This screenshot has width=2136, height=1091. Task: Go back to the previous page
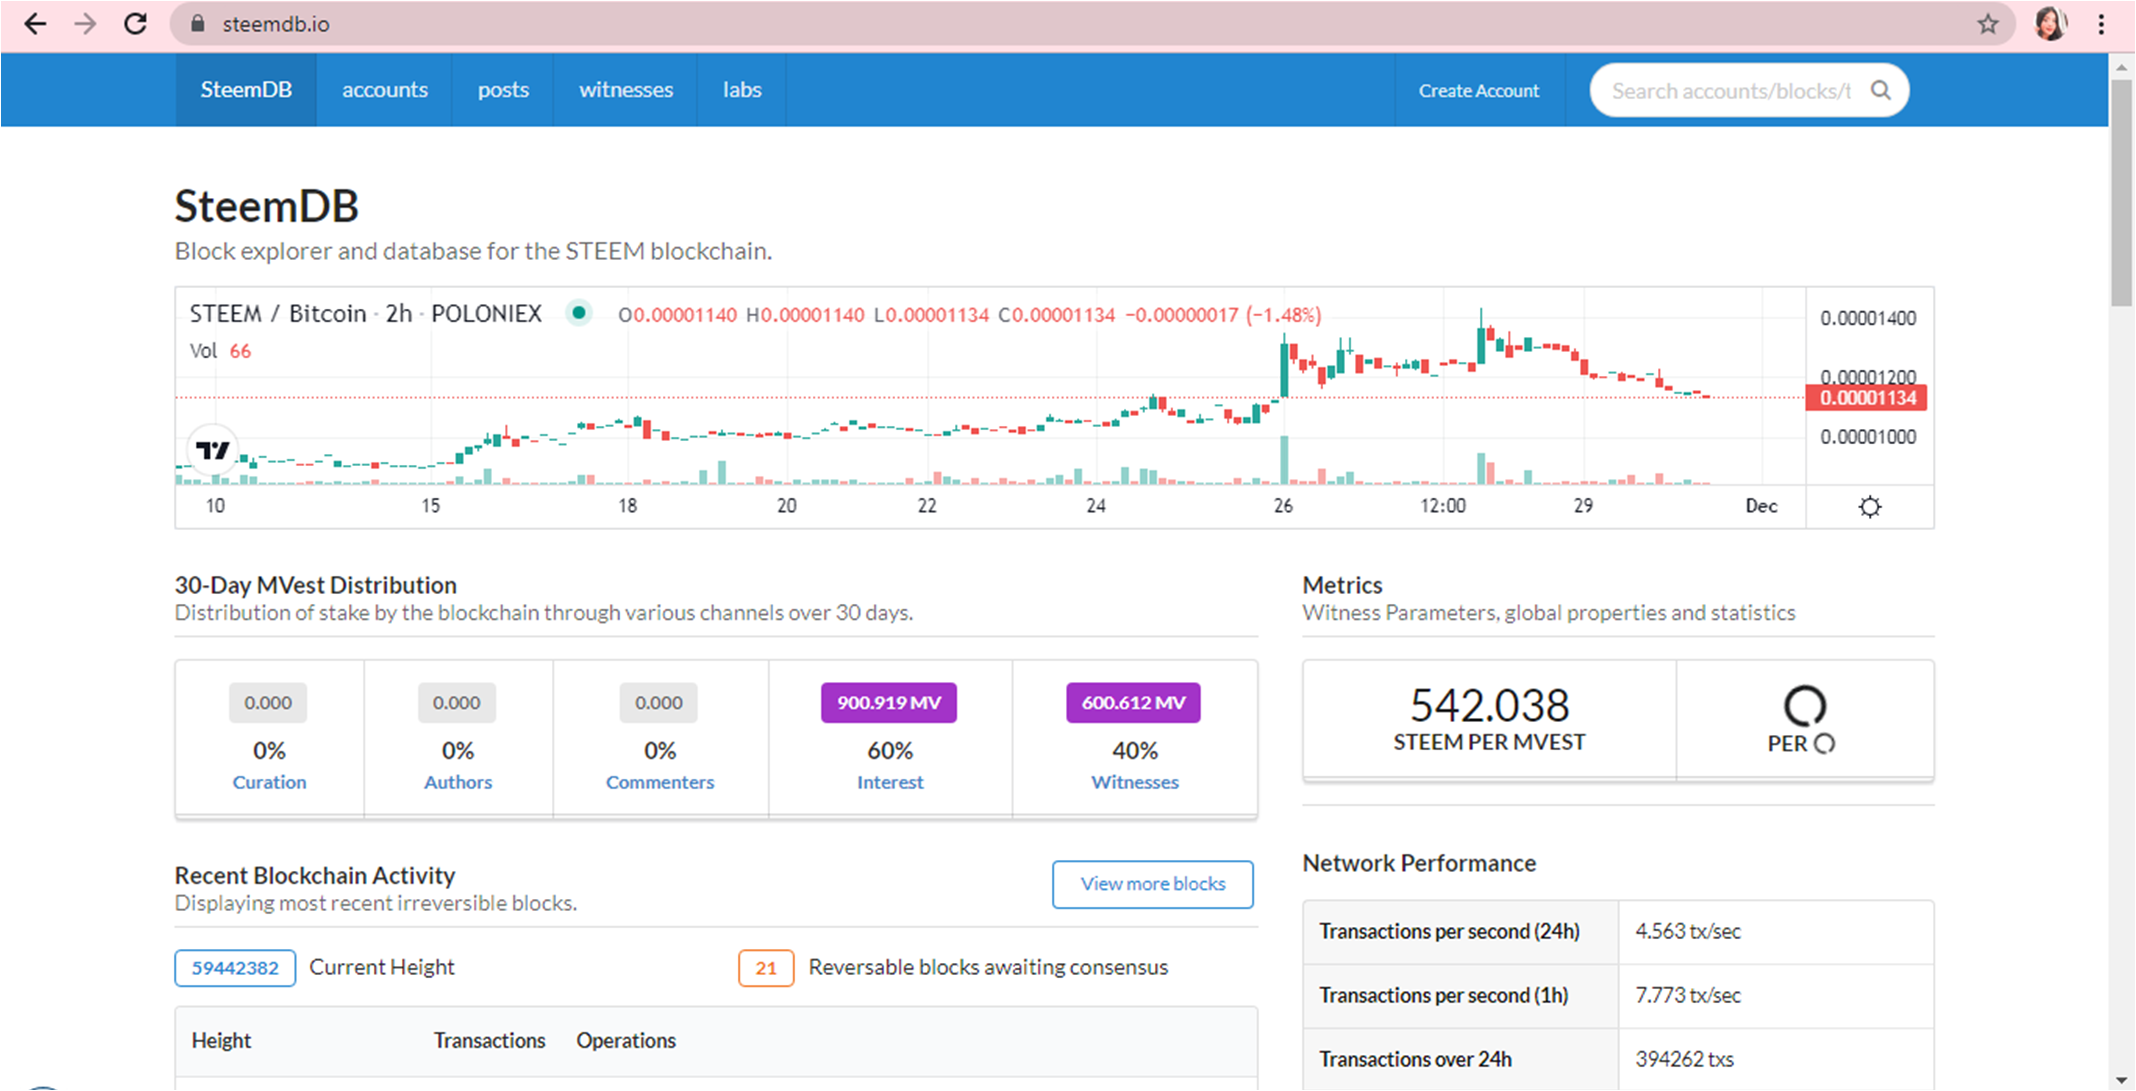pyautogui.click(x=35, y=24)
